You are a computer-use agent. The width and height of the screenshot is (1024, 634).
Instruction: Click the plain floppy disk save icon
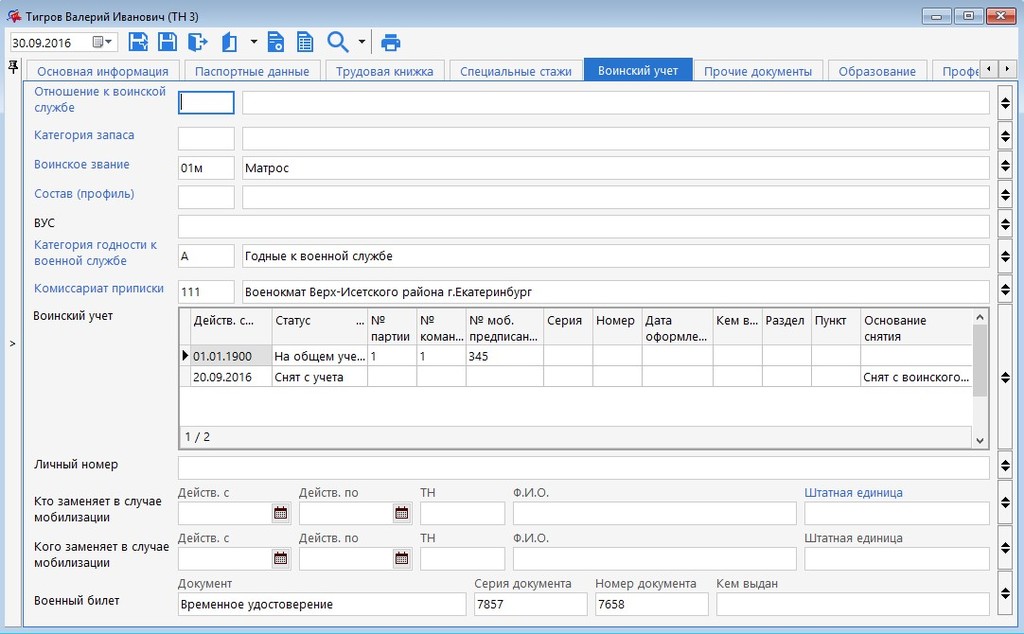click(x=167, y=42)
